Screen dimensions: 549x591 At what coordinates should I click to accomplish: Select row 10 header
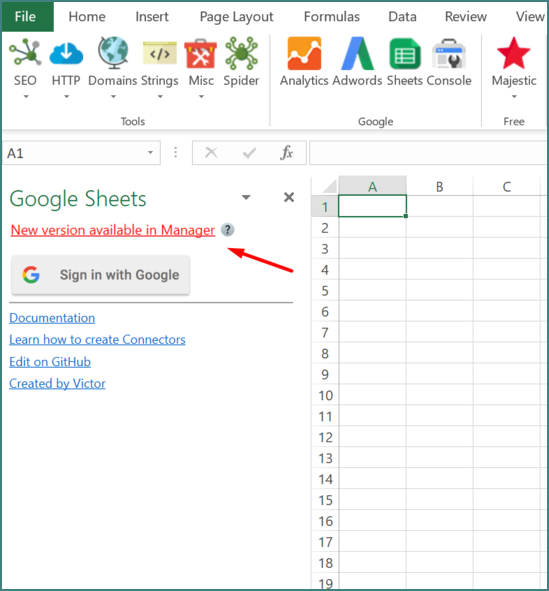[325, 395]
